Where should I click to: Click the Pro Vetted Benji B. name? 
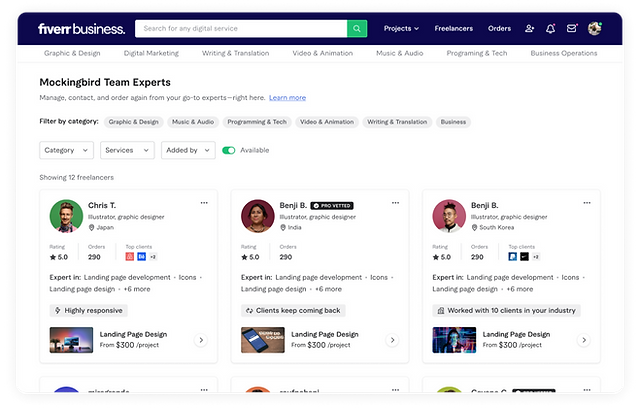click(x=293, y=205)
